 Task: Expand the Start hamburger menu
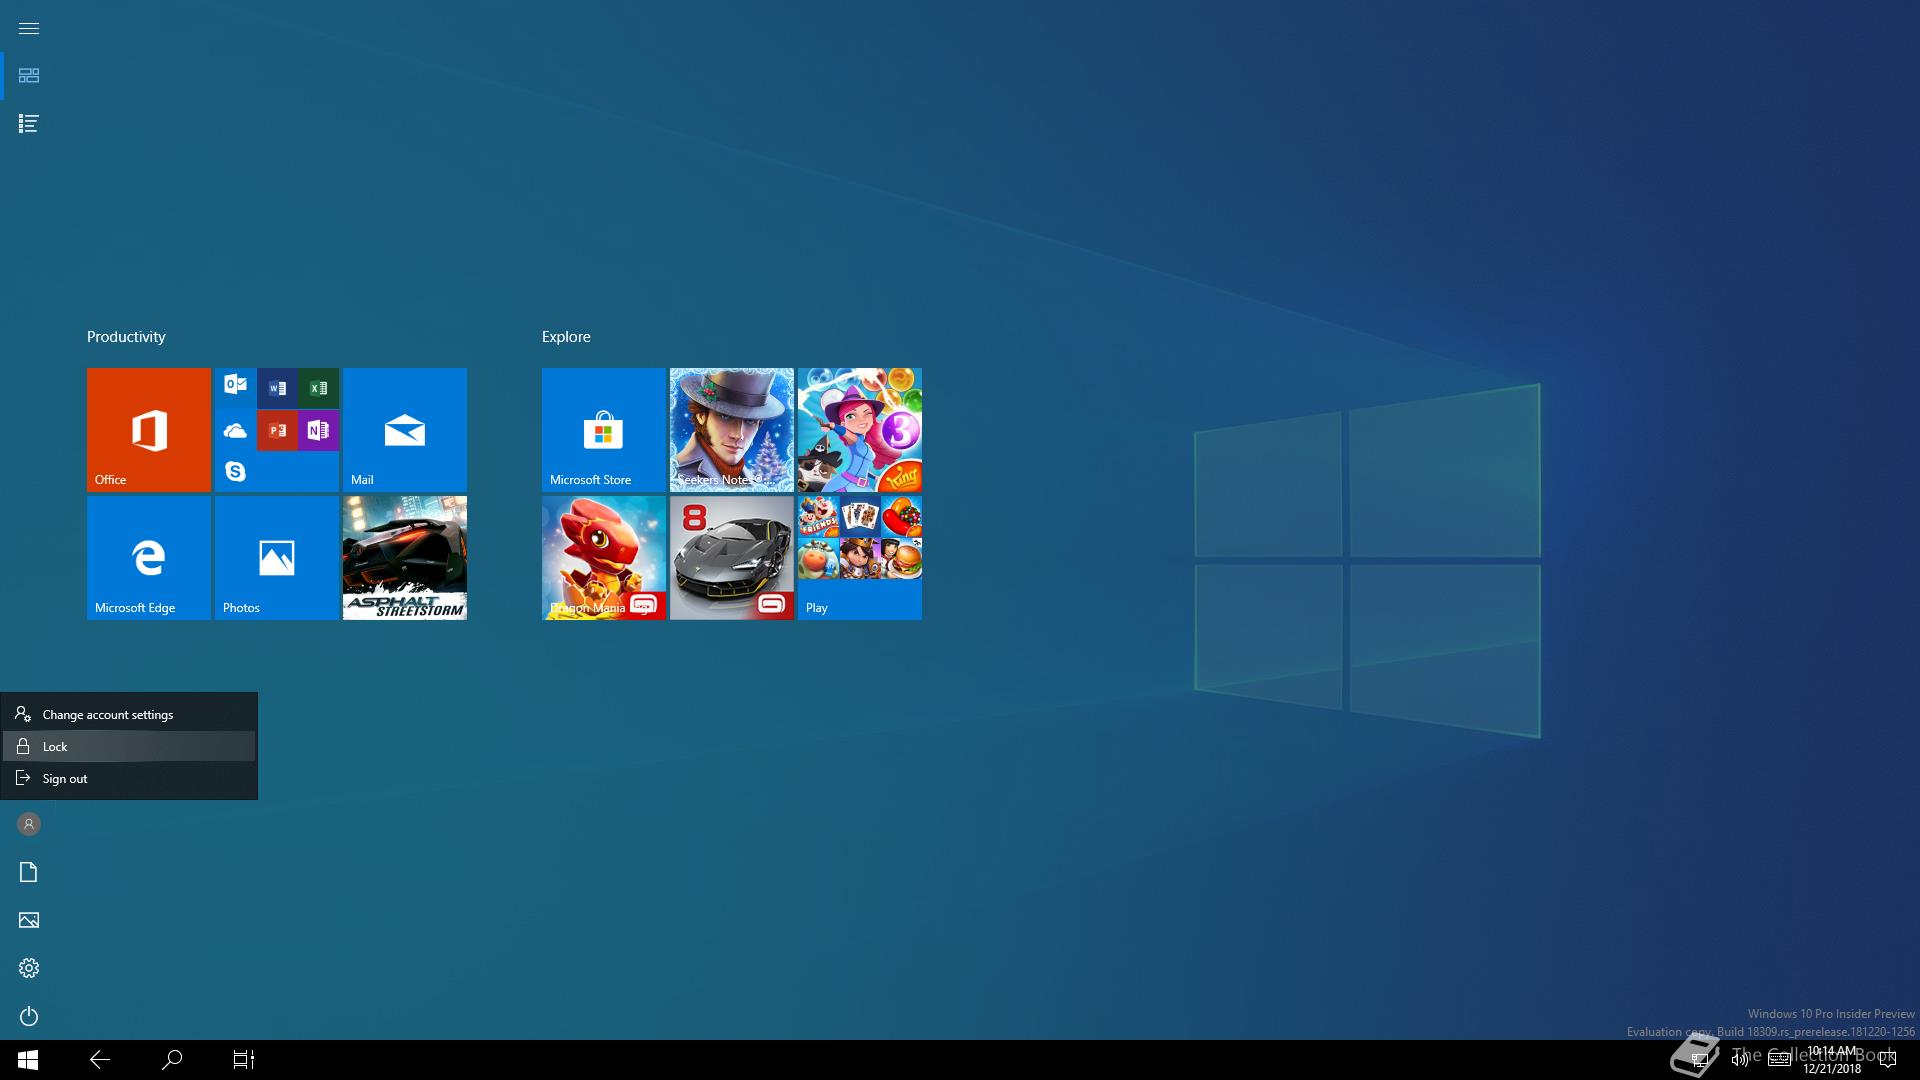(28, 28)
